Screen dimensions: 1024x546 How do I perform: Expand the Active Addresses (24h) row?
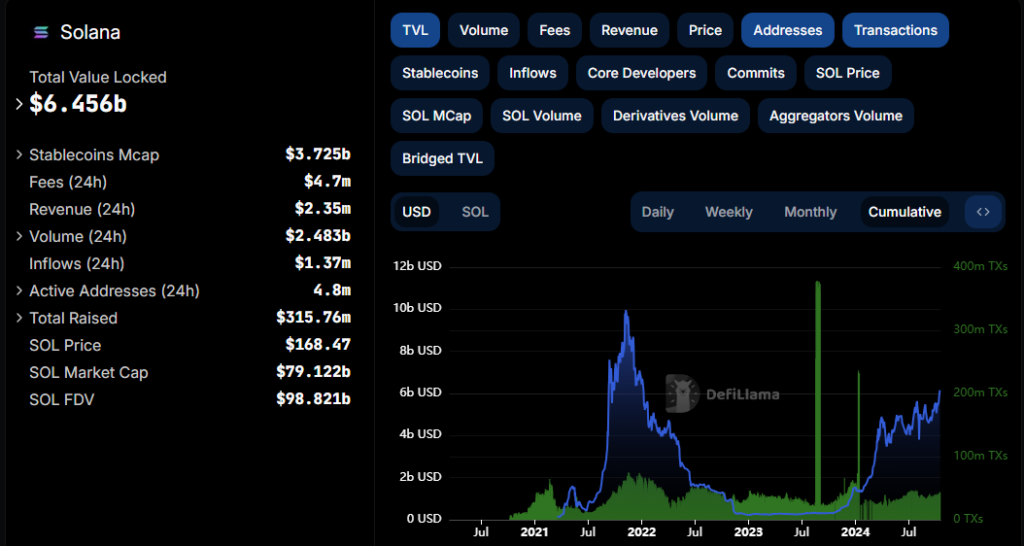[x=19, y=291]
